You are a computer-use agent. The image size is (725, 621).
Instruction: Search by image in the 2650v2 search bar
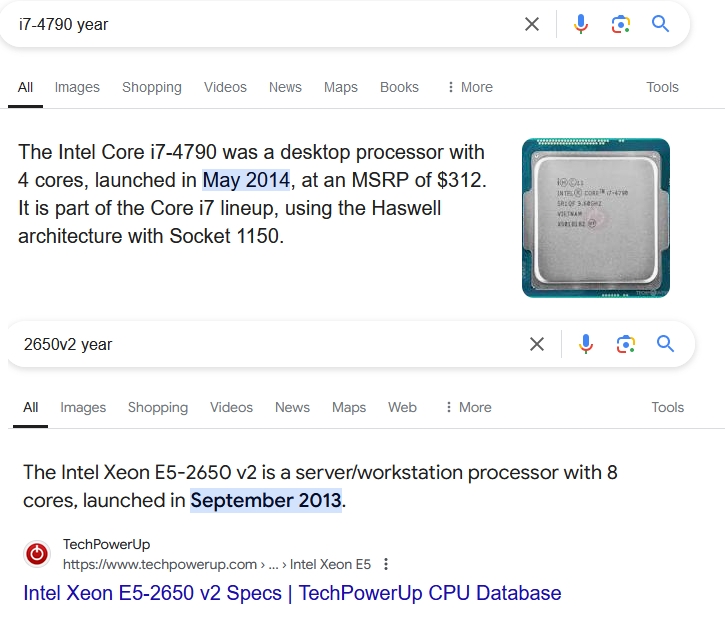(626, 344)
